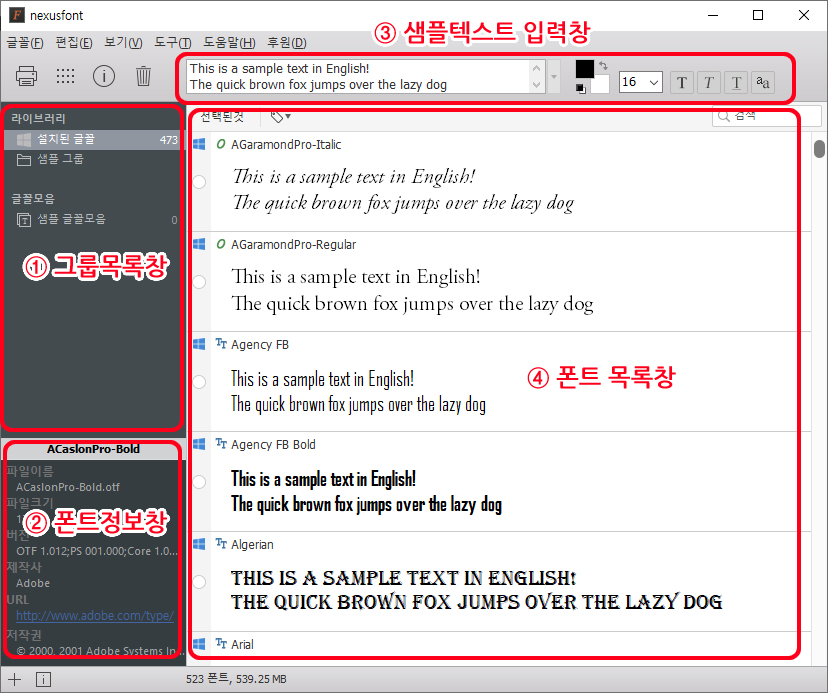Toggle underline text style button
Screen dimensions: 828x693
736,82
